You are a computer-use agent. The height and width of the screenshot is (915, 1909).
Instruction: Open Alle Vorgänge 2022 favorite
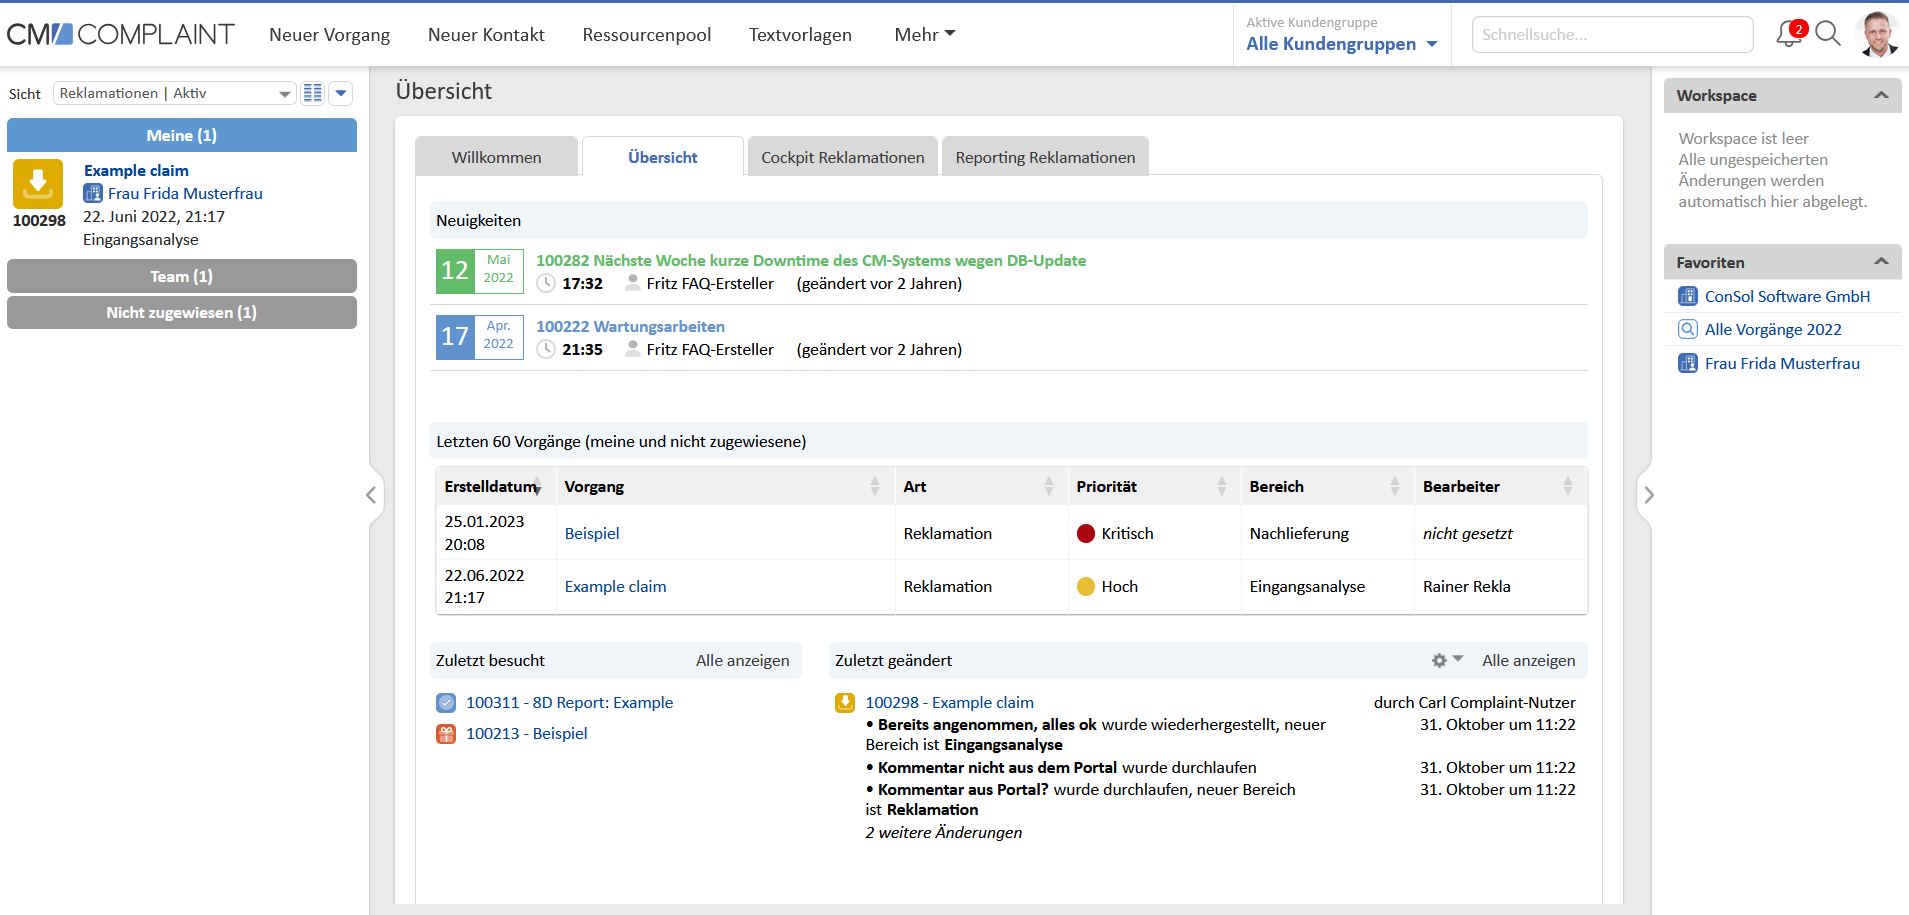[x=1773, y=329]
